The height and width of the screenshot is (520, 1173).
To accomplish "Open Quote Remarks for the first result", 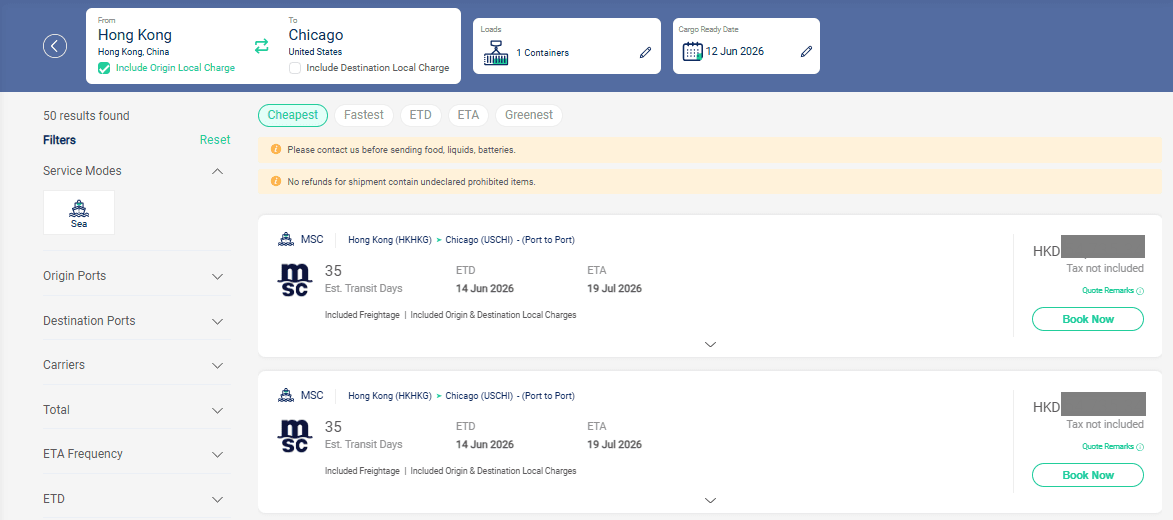I will (x=1112, y=290).
